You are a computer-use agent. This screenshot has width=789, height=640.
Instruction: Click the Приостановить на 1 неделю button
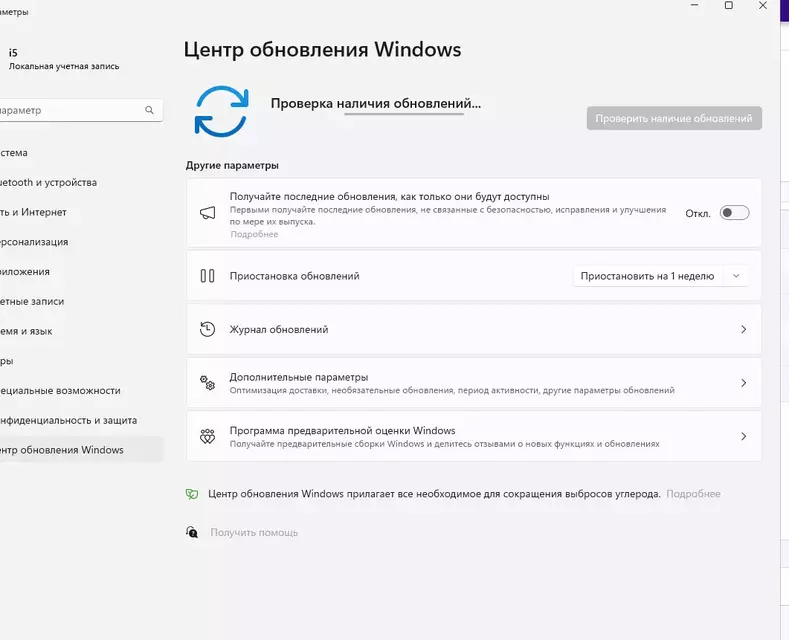click(x=648, y=276)
